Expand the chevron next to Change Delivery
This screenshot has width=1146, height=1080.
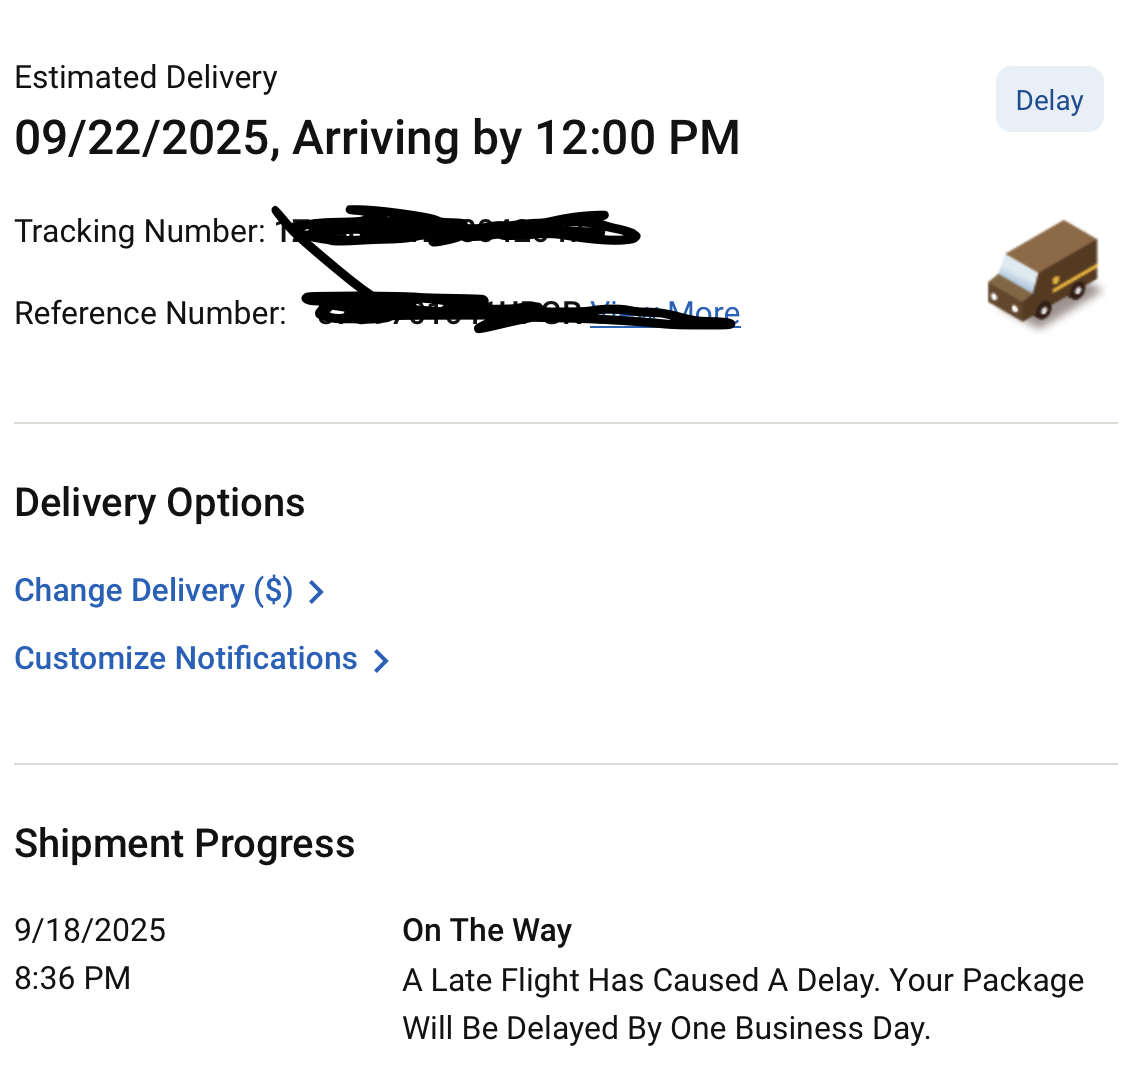[316, 592]
